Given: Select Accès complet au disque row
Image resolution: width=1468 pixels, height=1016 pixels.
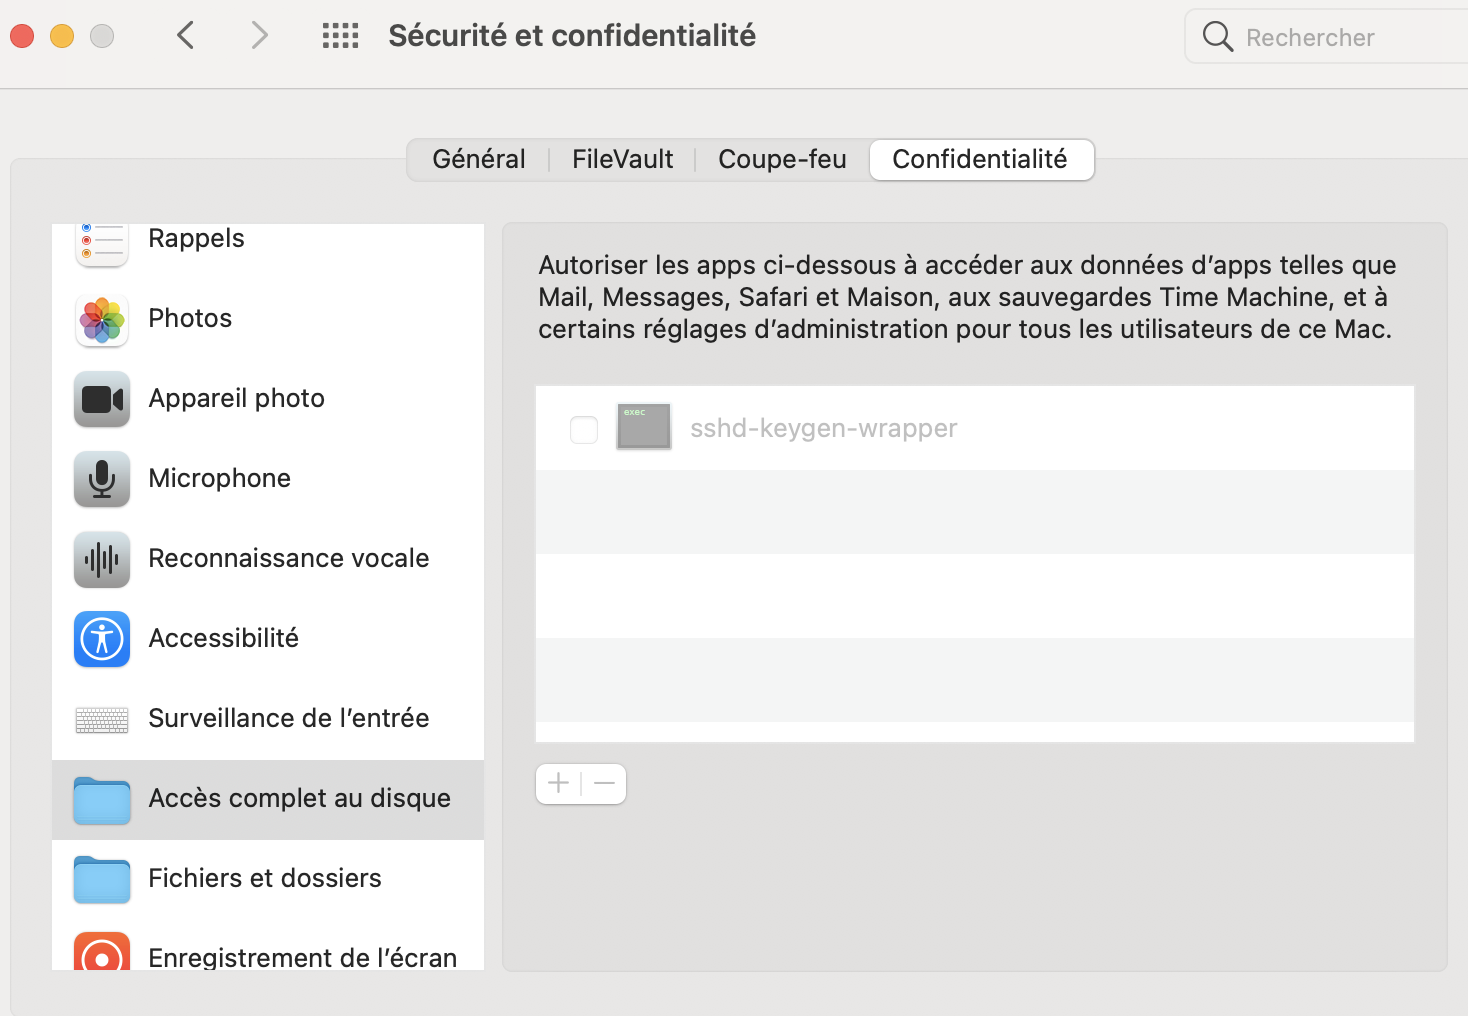Looking at the screenshot, I should pyautogui.click(x=268, y=799).
